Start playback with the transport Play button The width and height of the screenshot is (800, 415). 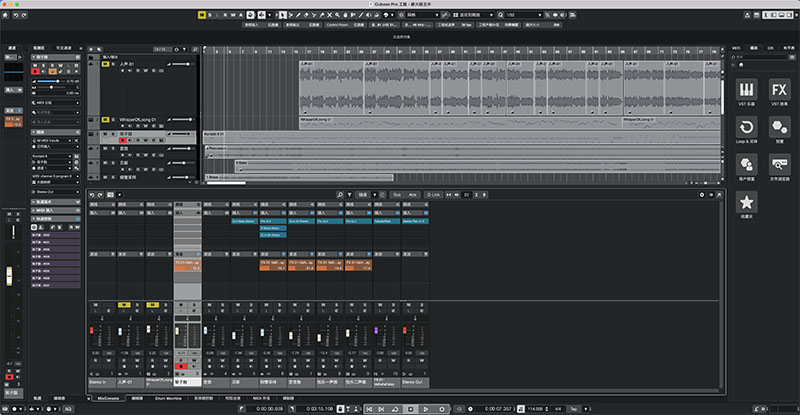426,409
